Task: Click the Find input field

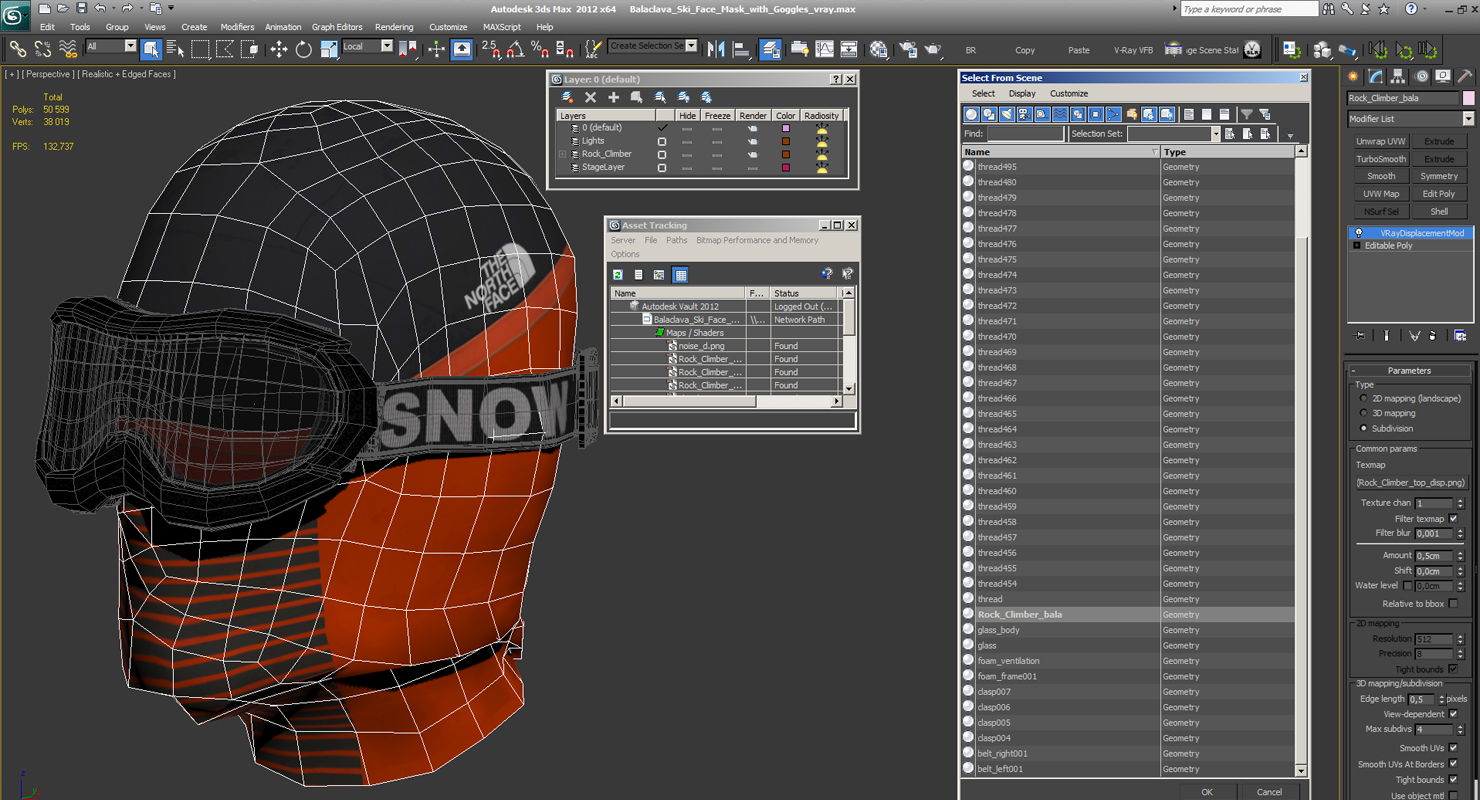Action: 1025,134
